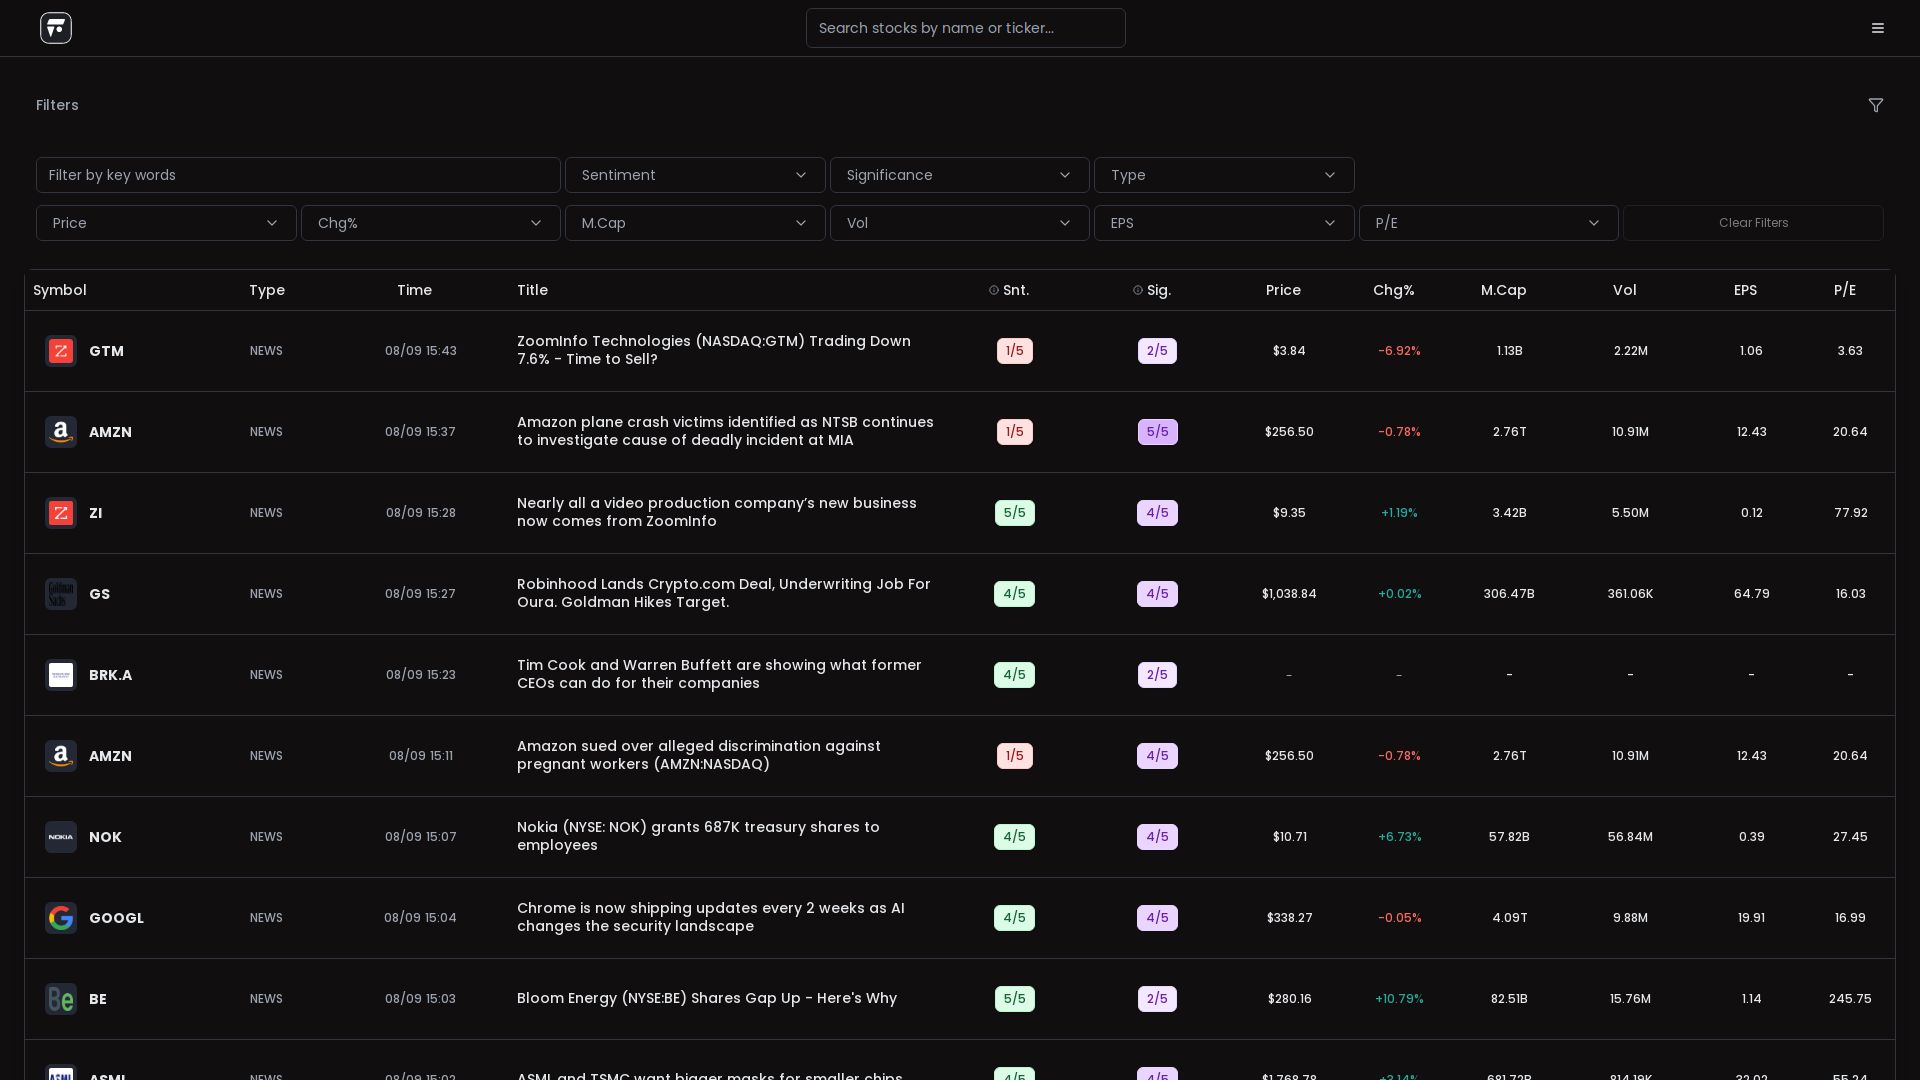Open the Type filter dropdown
This screenshot has height=1080, width=1920.
[1224, 175]
